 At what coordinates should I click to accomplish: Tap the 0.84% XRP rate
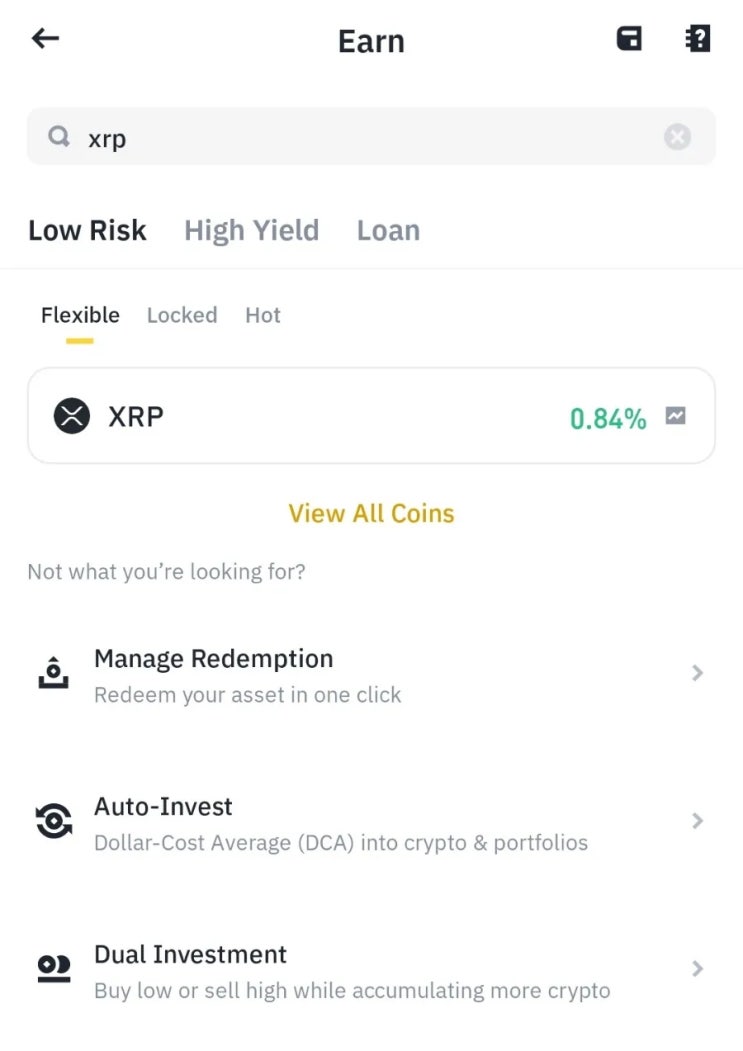point(608,418)
